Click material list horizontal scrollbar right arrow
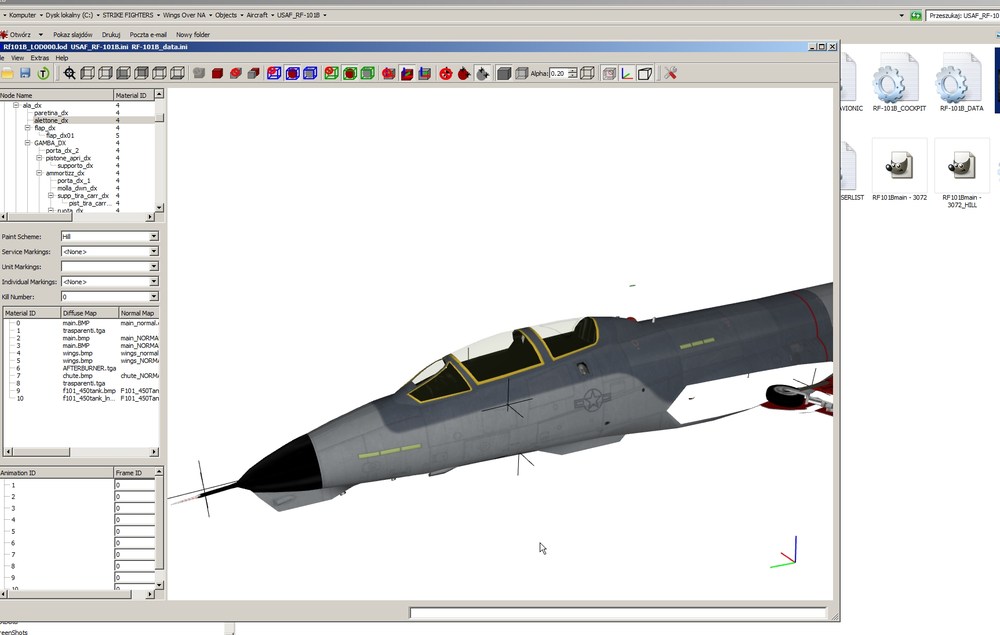The width and height of the screenshot is (1000, 635). coord(154,452)
